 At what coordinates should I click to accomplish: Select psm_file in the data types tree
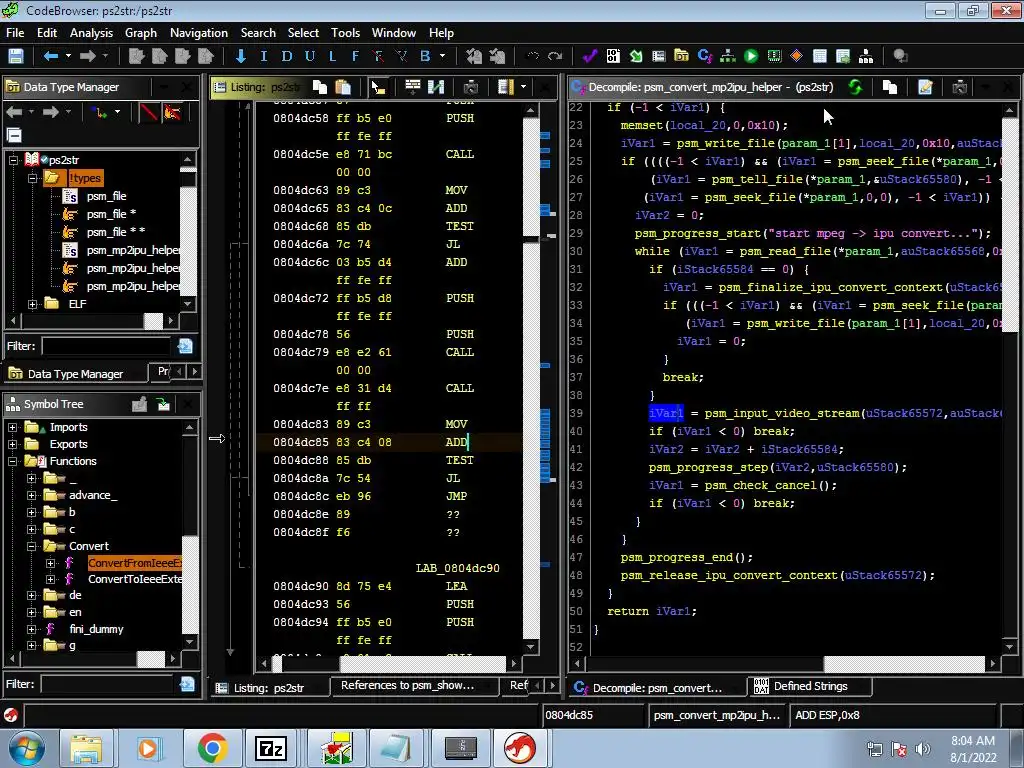pyautogui.click(x=106, y=196)
